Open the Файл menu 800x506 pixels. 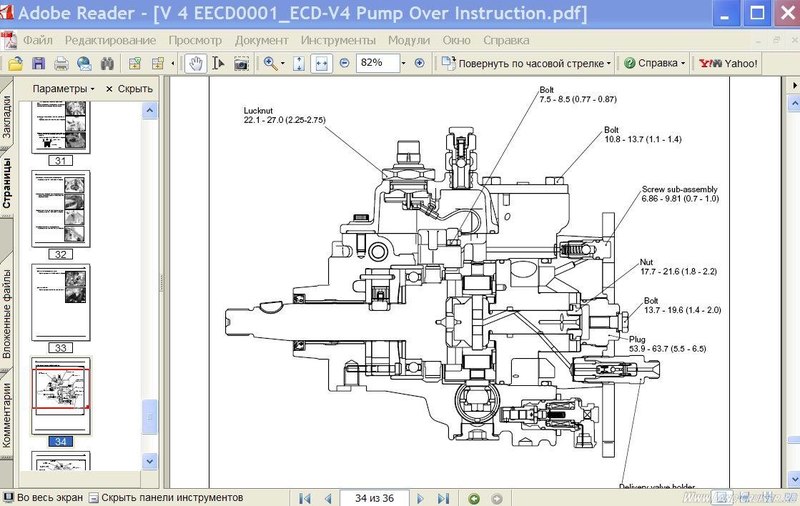click(x=38, y=40)
